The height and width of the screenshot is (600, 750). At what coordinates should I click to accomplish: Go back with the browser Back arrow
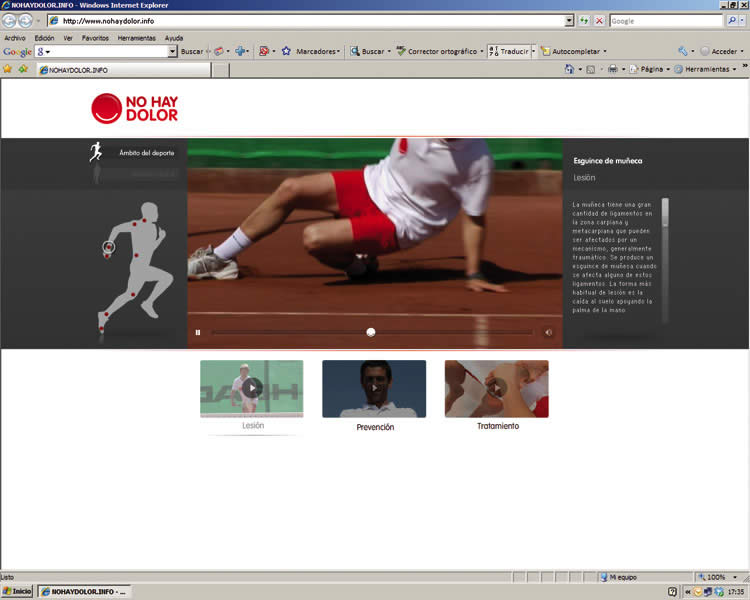[9, 21]
